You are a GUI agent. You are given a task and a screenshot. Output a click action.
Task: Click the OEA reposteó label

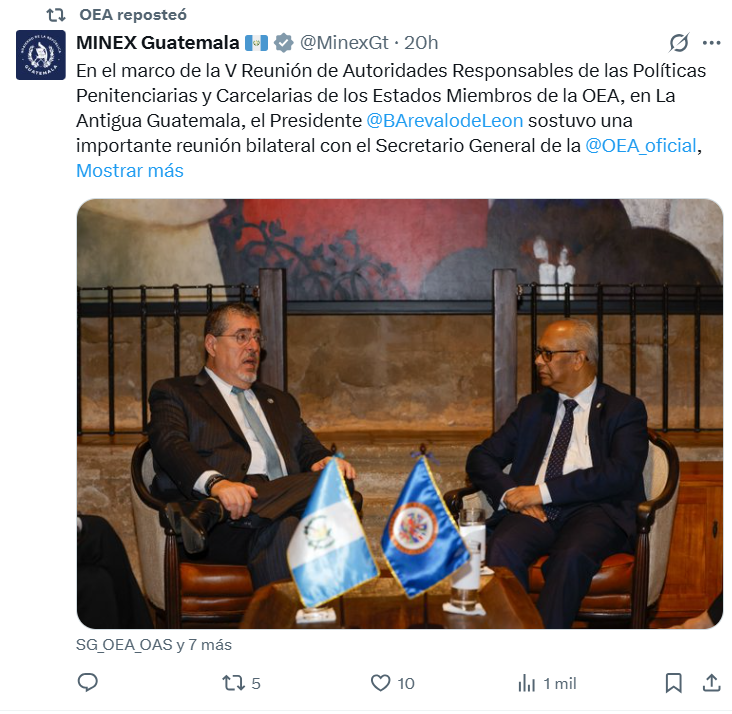[x=133, y=15]
